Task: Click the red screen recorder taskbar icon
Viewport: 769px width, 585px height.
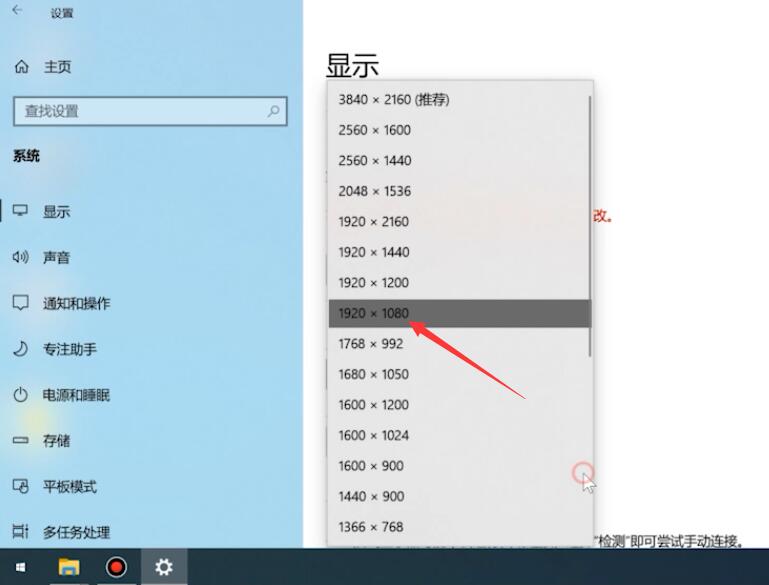Action: 116,567
